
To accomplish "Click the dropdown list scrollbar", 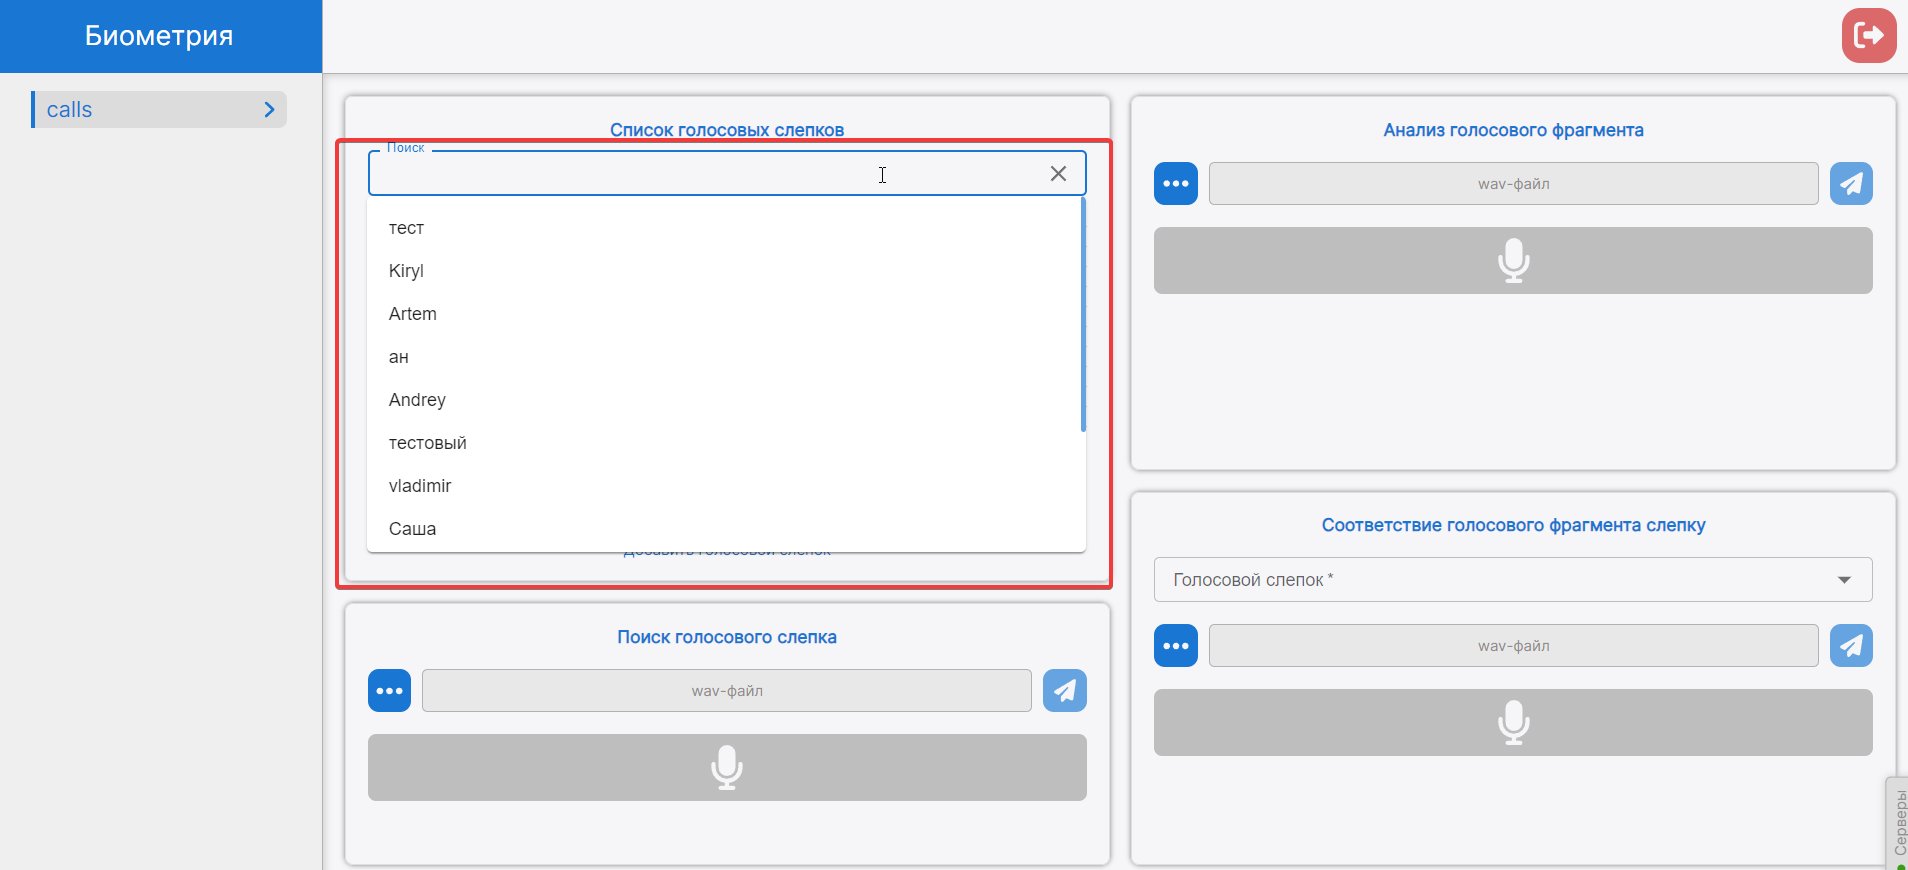I will tap(1083, 315).
